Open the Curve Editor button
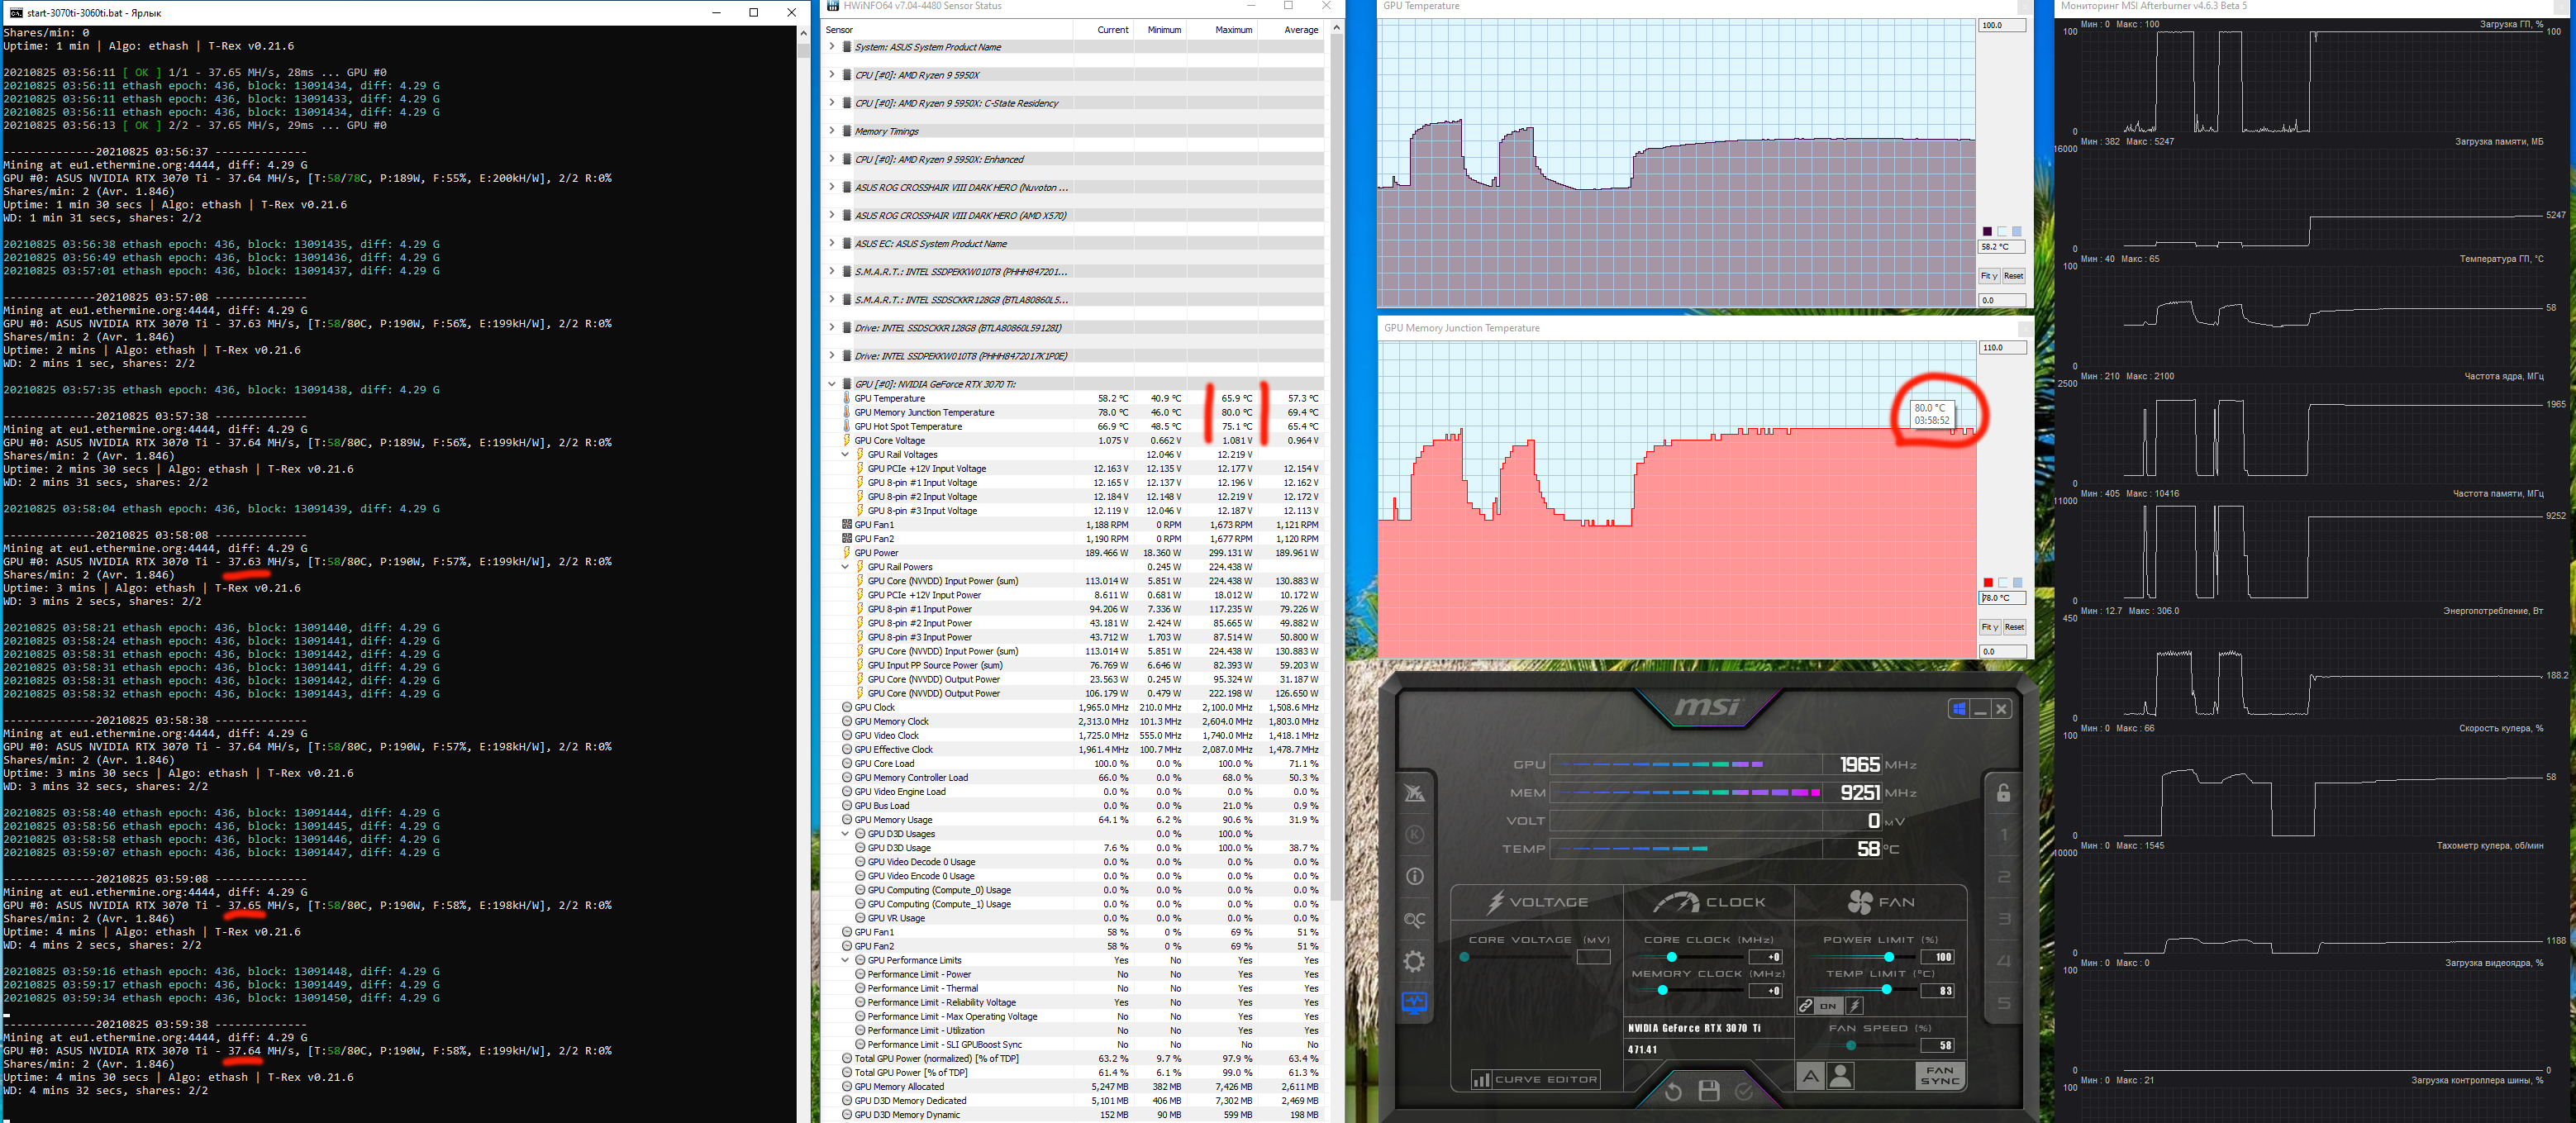 (1535, 1080)
